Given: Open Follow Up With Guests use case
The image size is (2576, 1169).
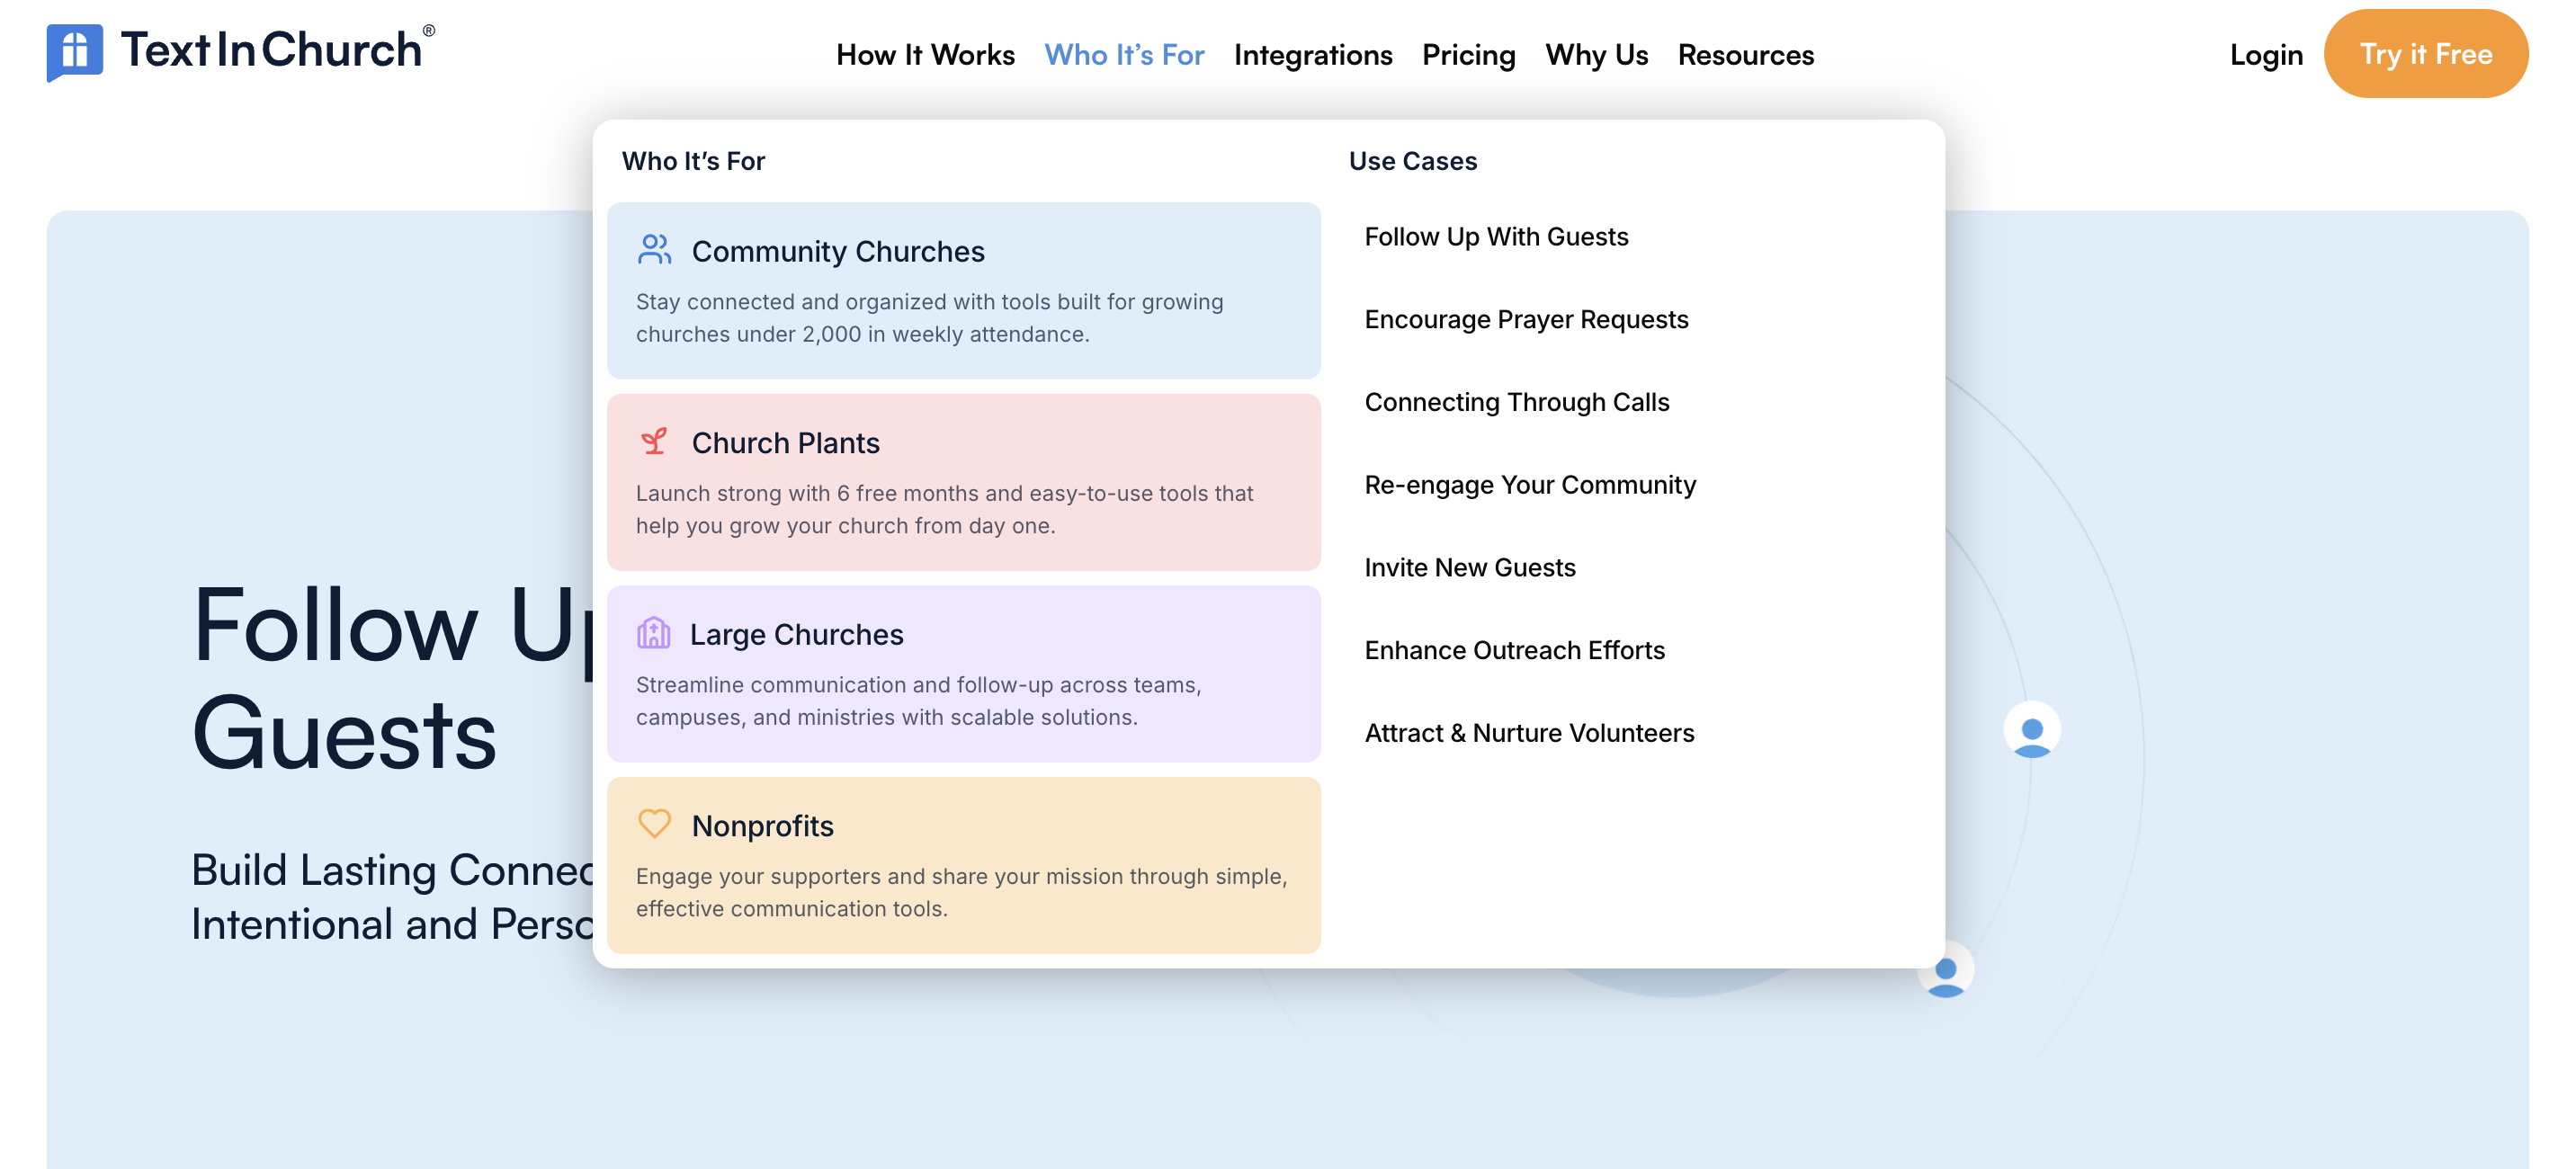Looking at the screenshot, I should tap(1496, 237).
